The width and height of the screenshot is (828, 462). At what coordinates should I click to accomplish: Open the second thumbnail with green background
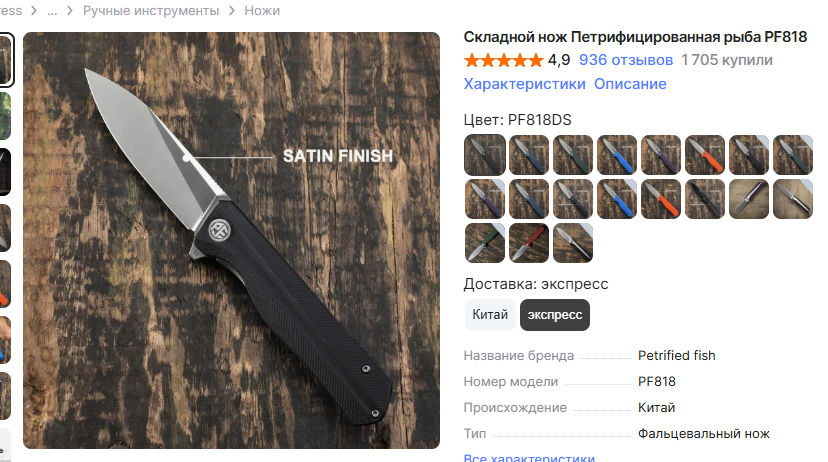point(5,116)
